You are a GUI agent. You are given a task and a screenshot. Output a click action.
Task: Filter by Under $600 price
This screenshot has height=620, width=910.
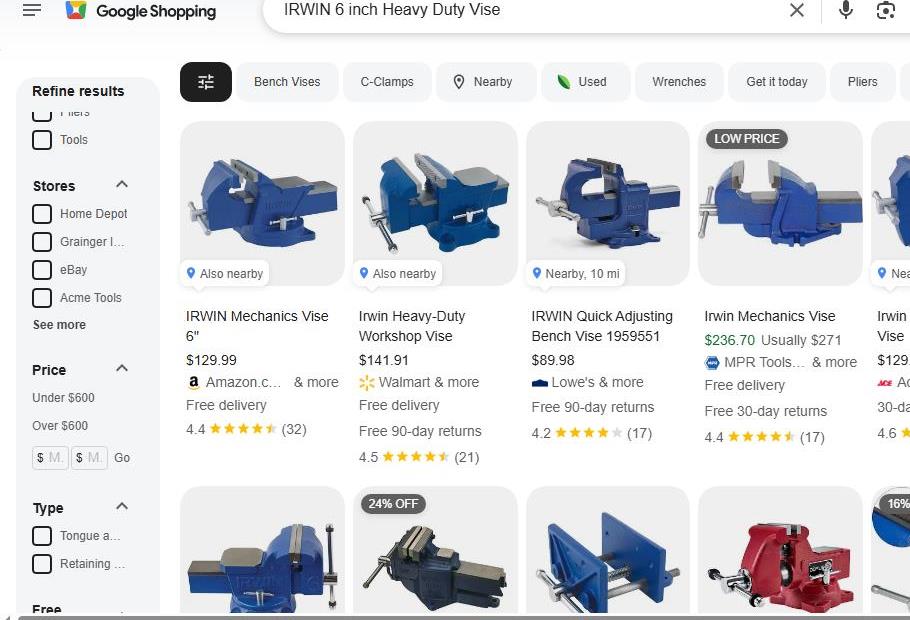click(x=63, y=398)
